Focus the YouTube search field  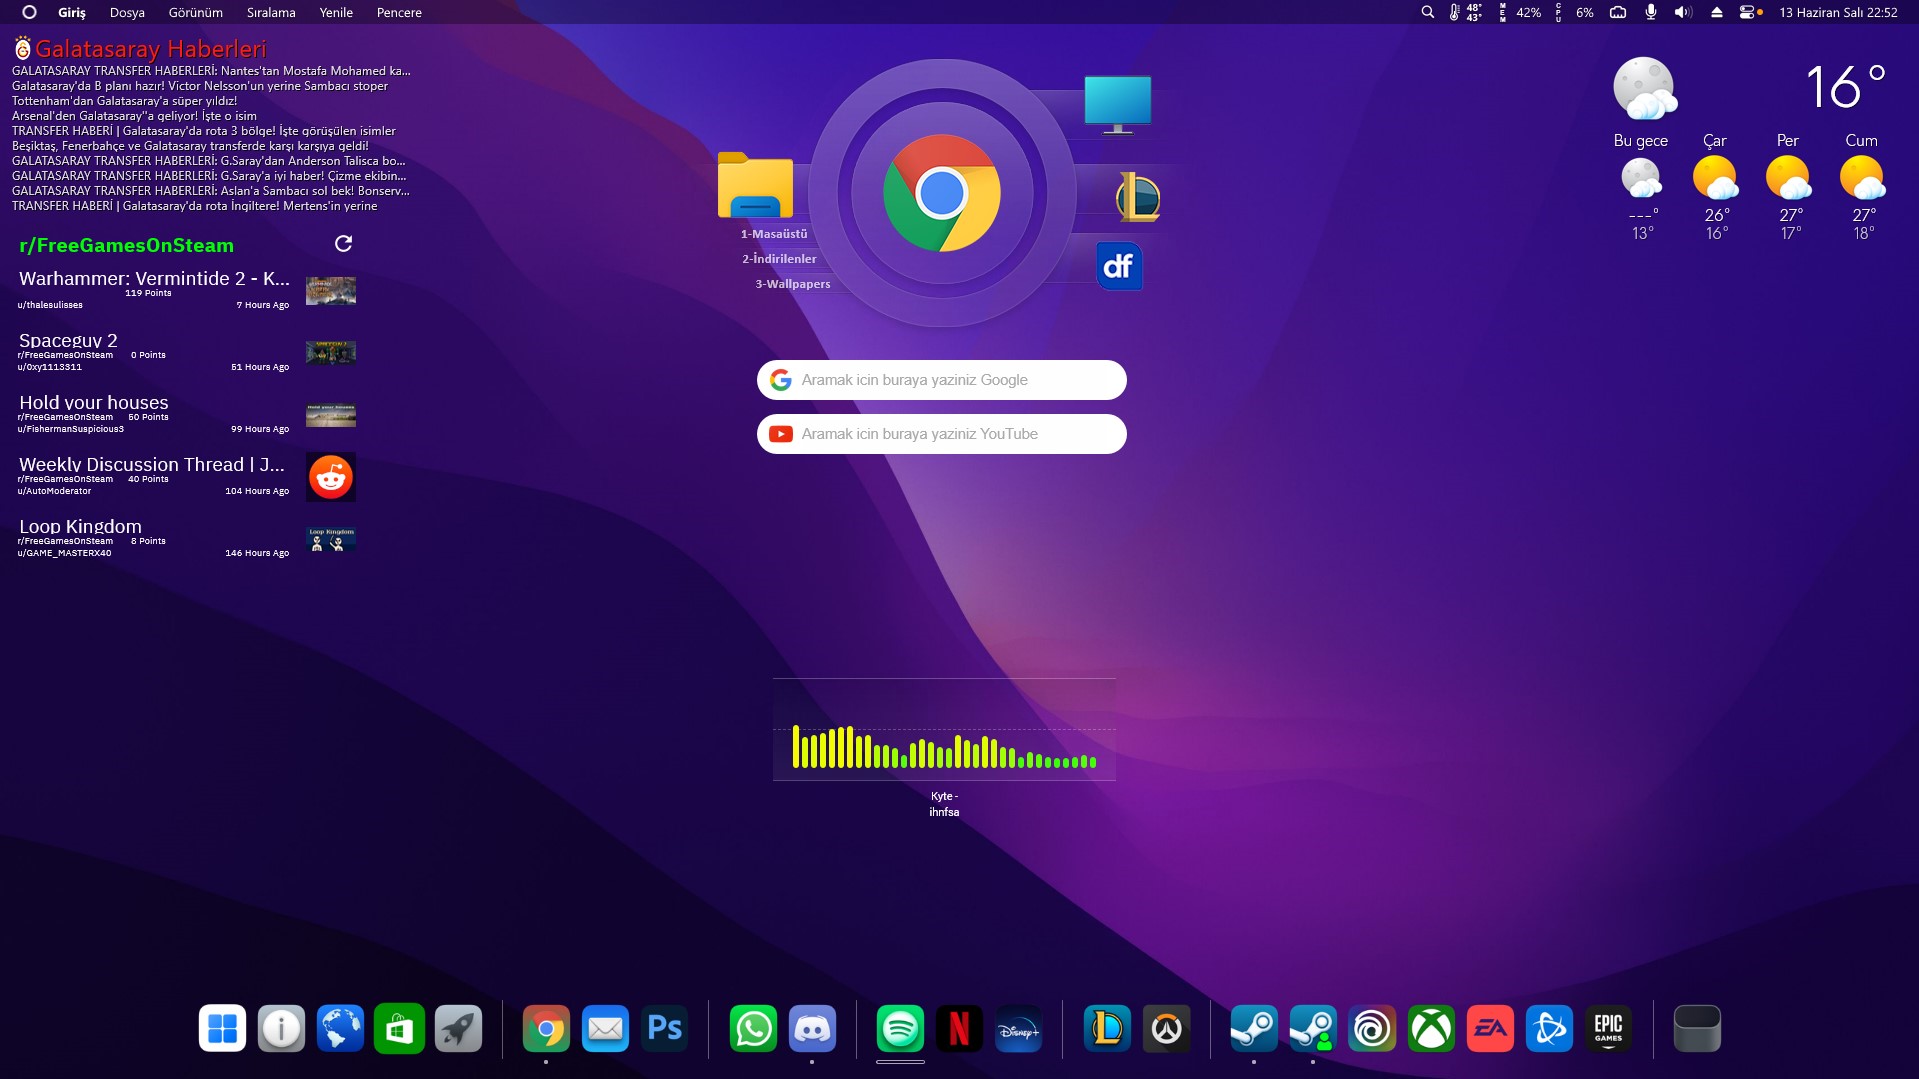[x=941, y=434]
